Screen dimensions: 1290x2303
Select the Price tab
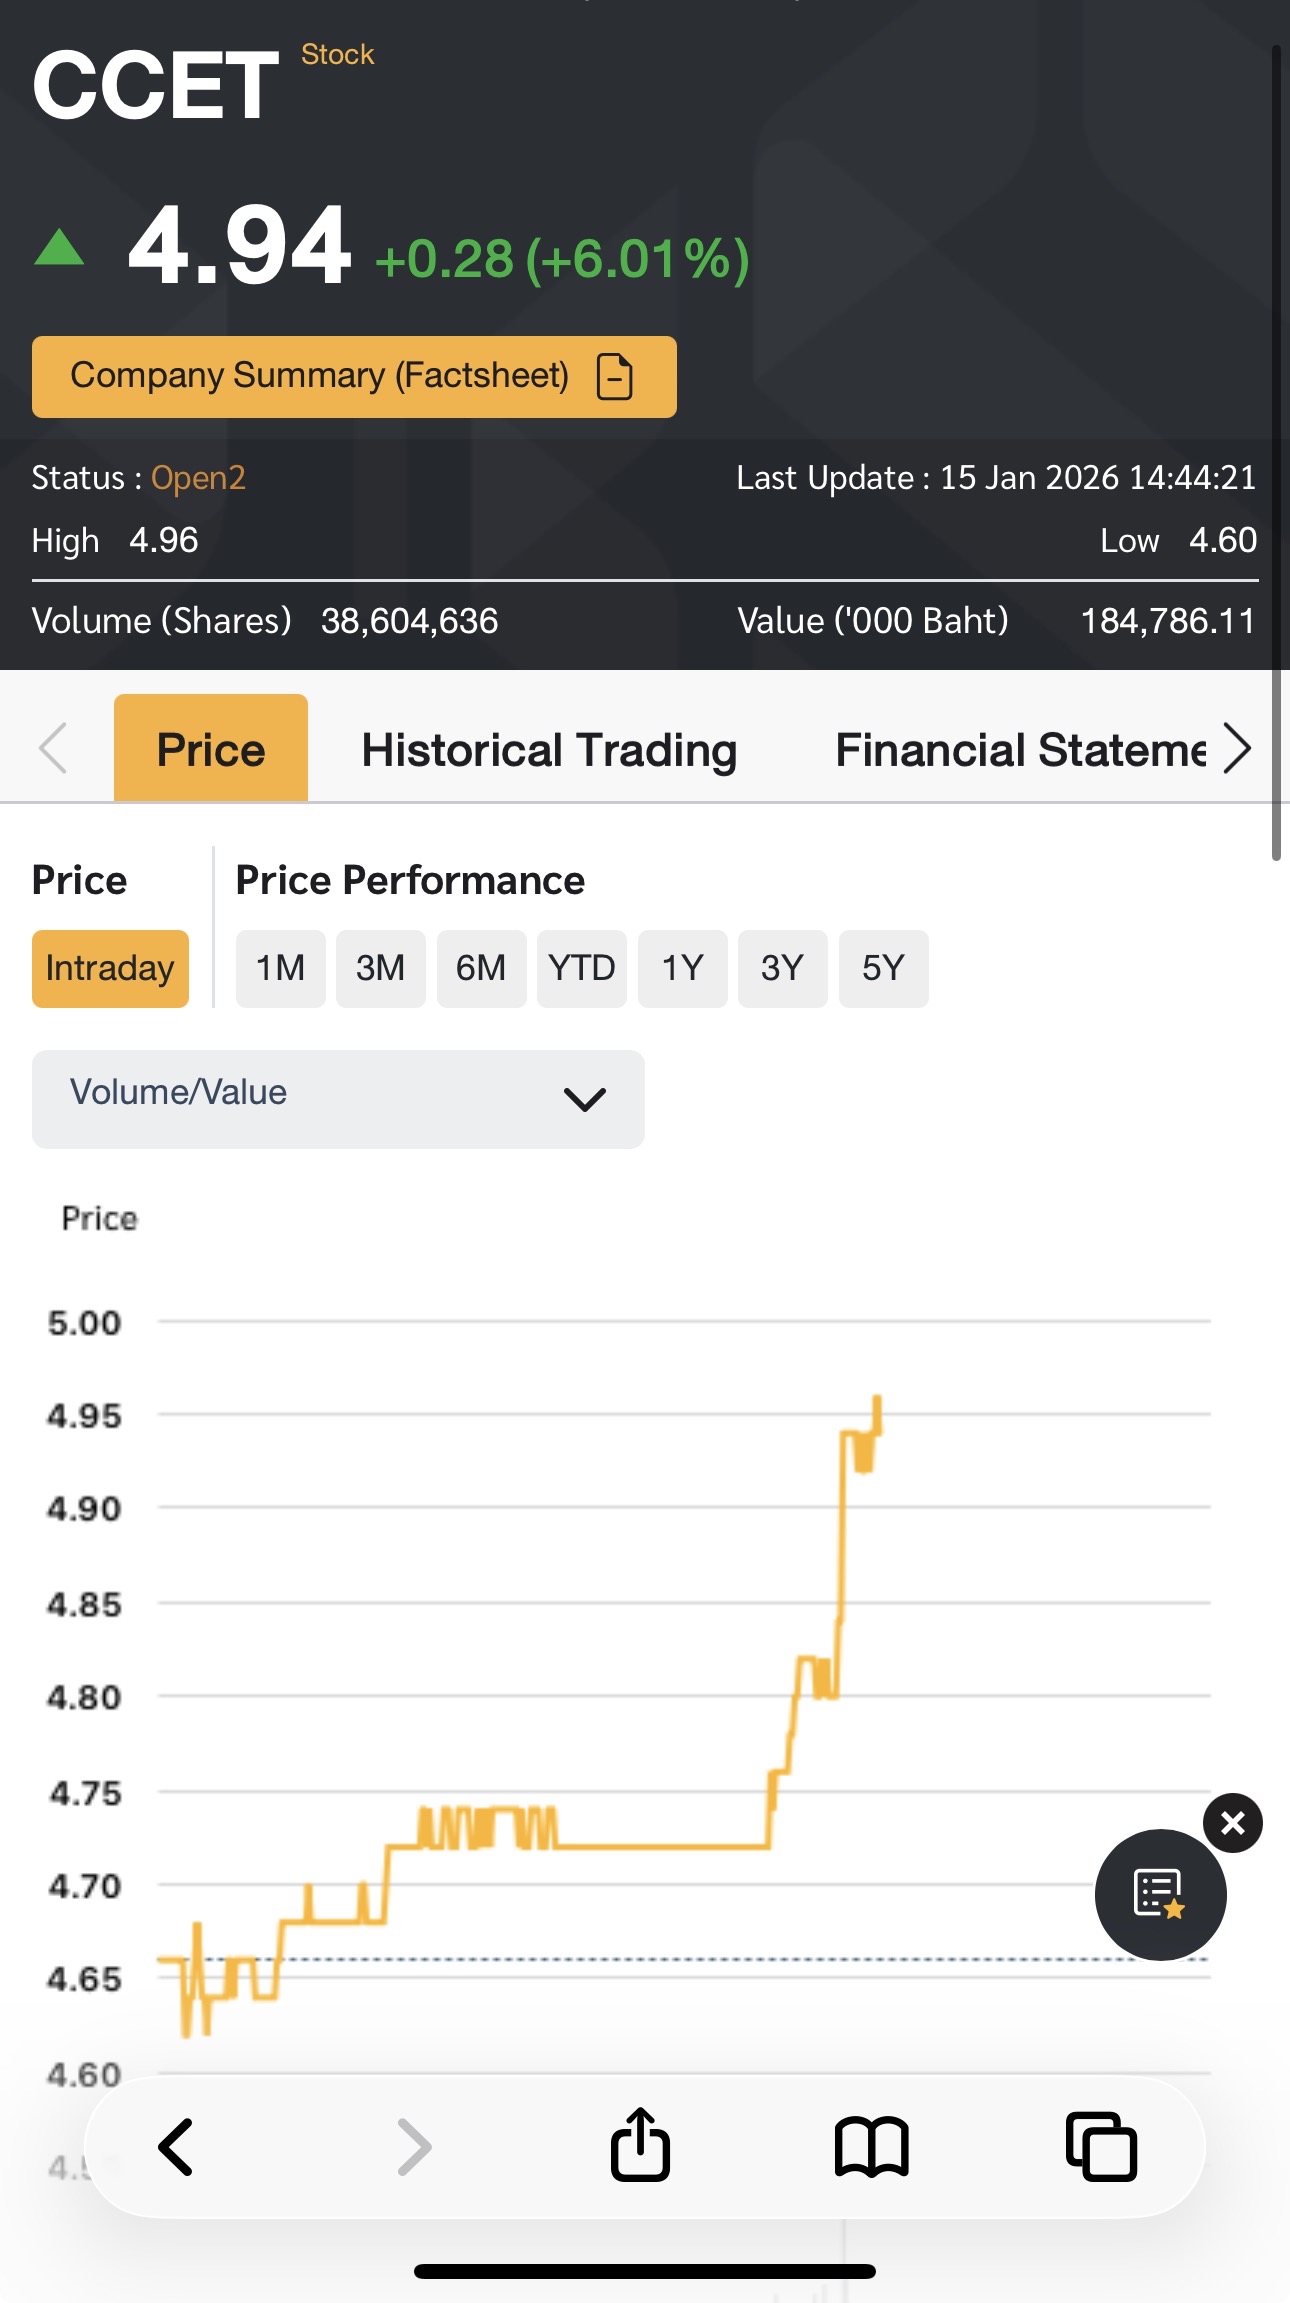pos(211,750)
